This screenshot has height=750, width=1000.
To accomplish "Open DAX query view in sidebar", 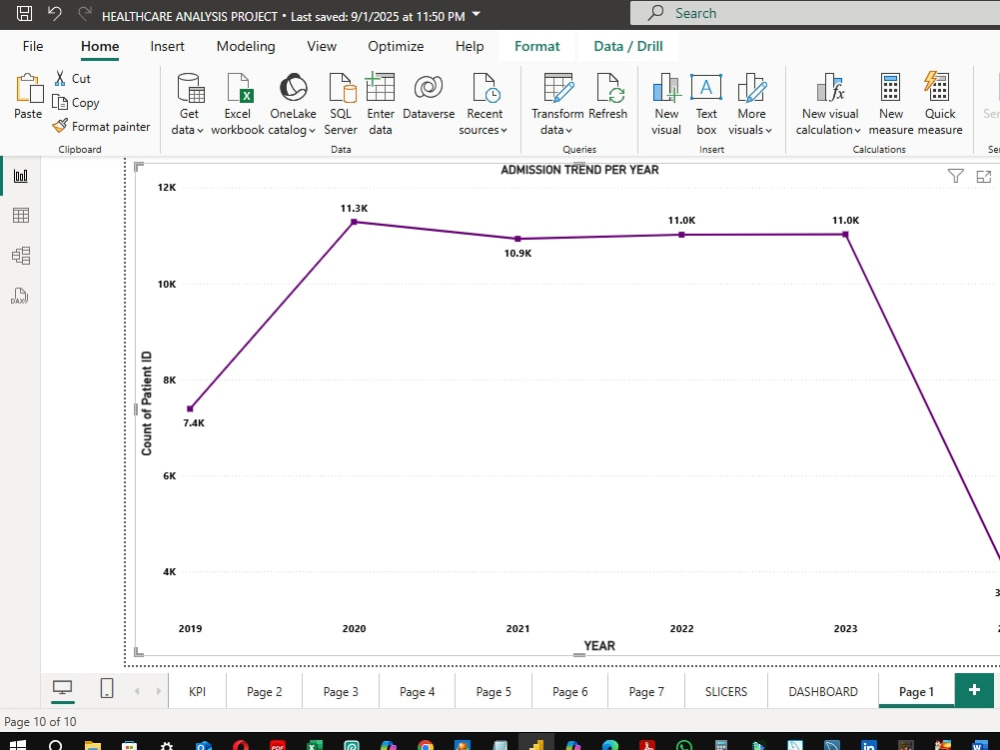I will tap(20, 296).
